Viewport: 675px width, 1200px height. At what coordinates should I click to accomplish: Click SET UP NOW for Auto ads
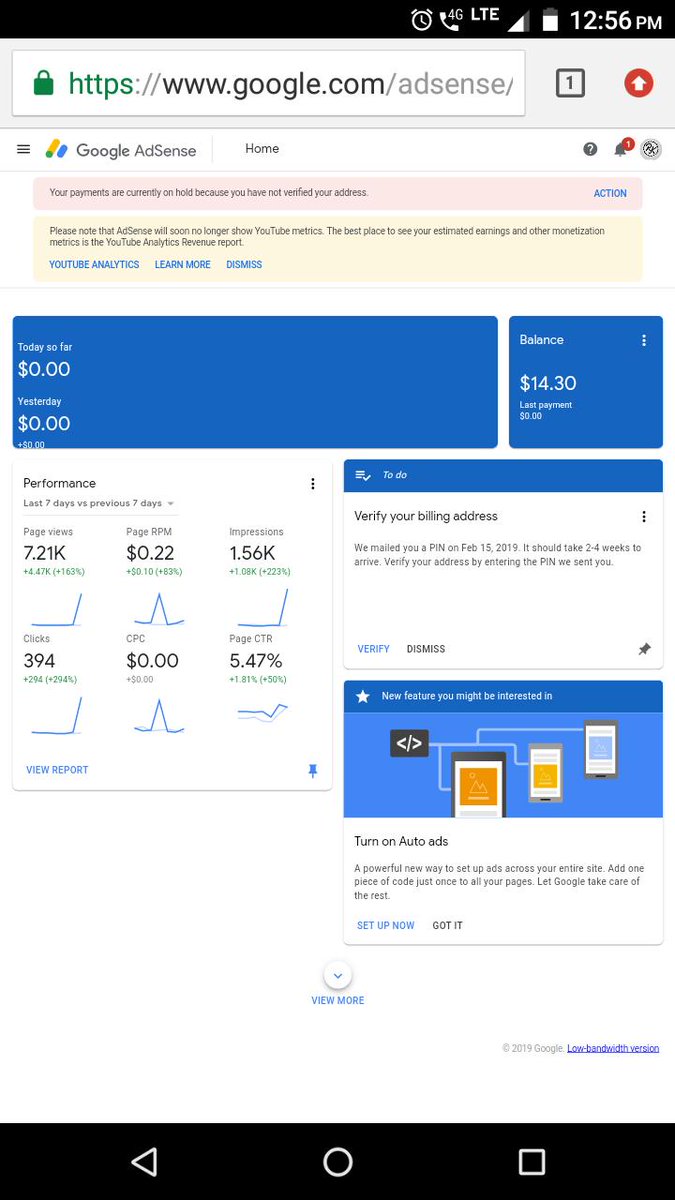pos(385,926)
